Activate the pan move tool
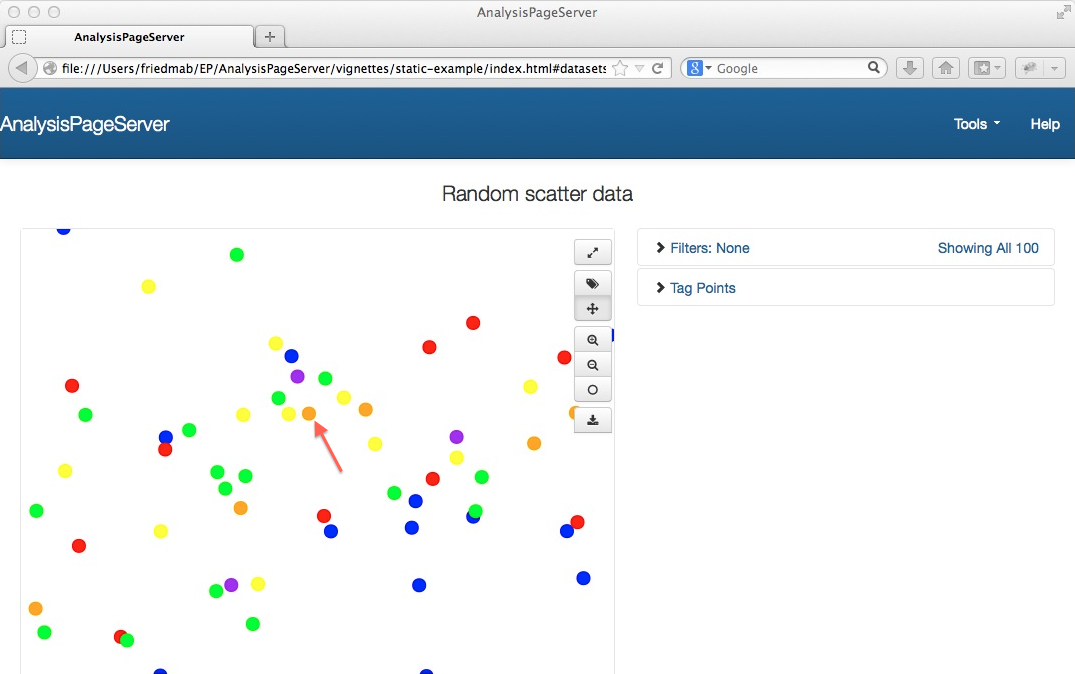1075x674 pixels. pos(592,309)
